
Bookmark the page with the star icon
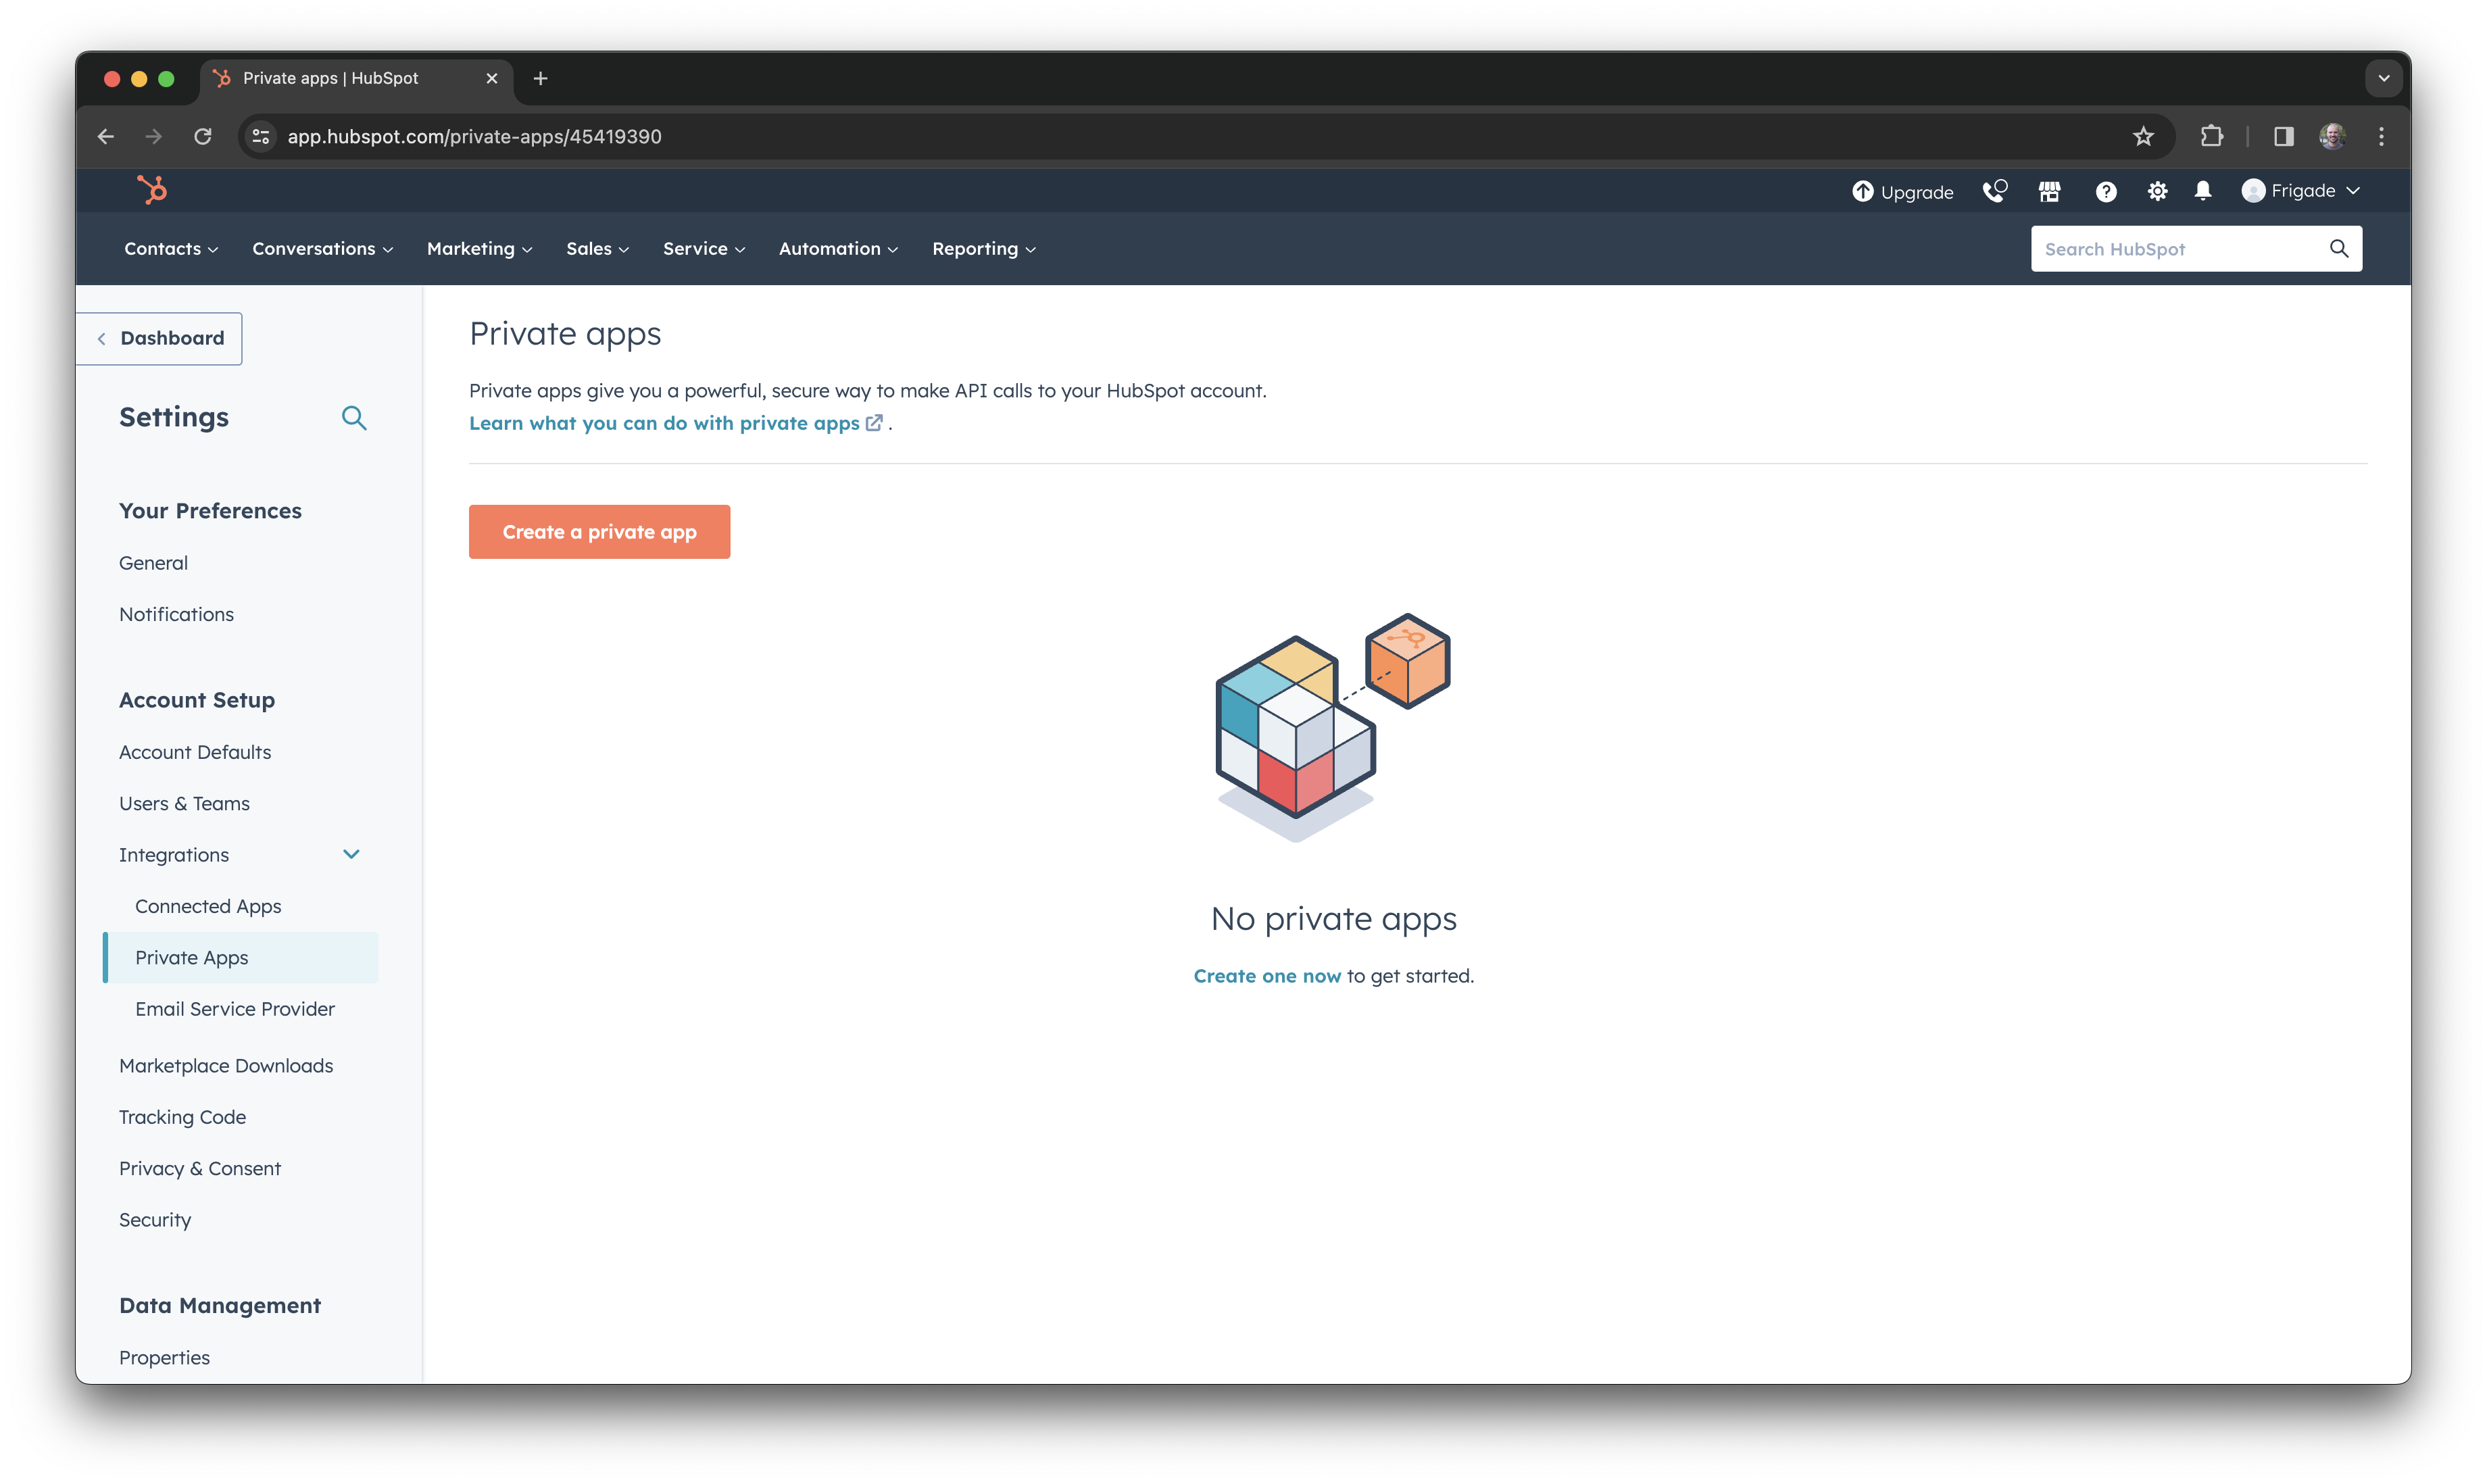point(2144,136)
